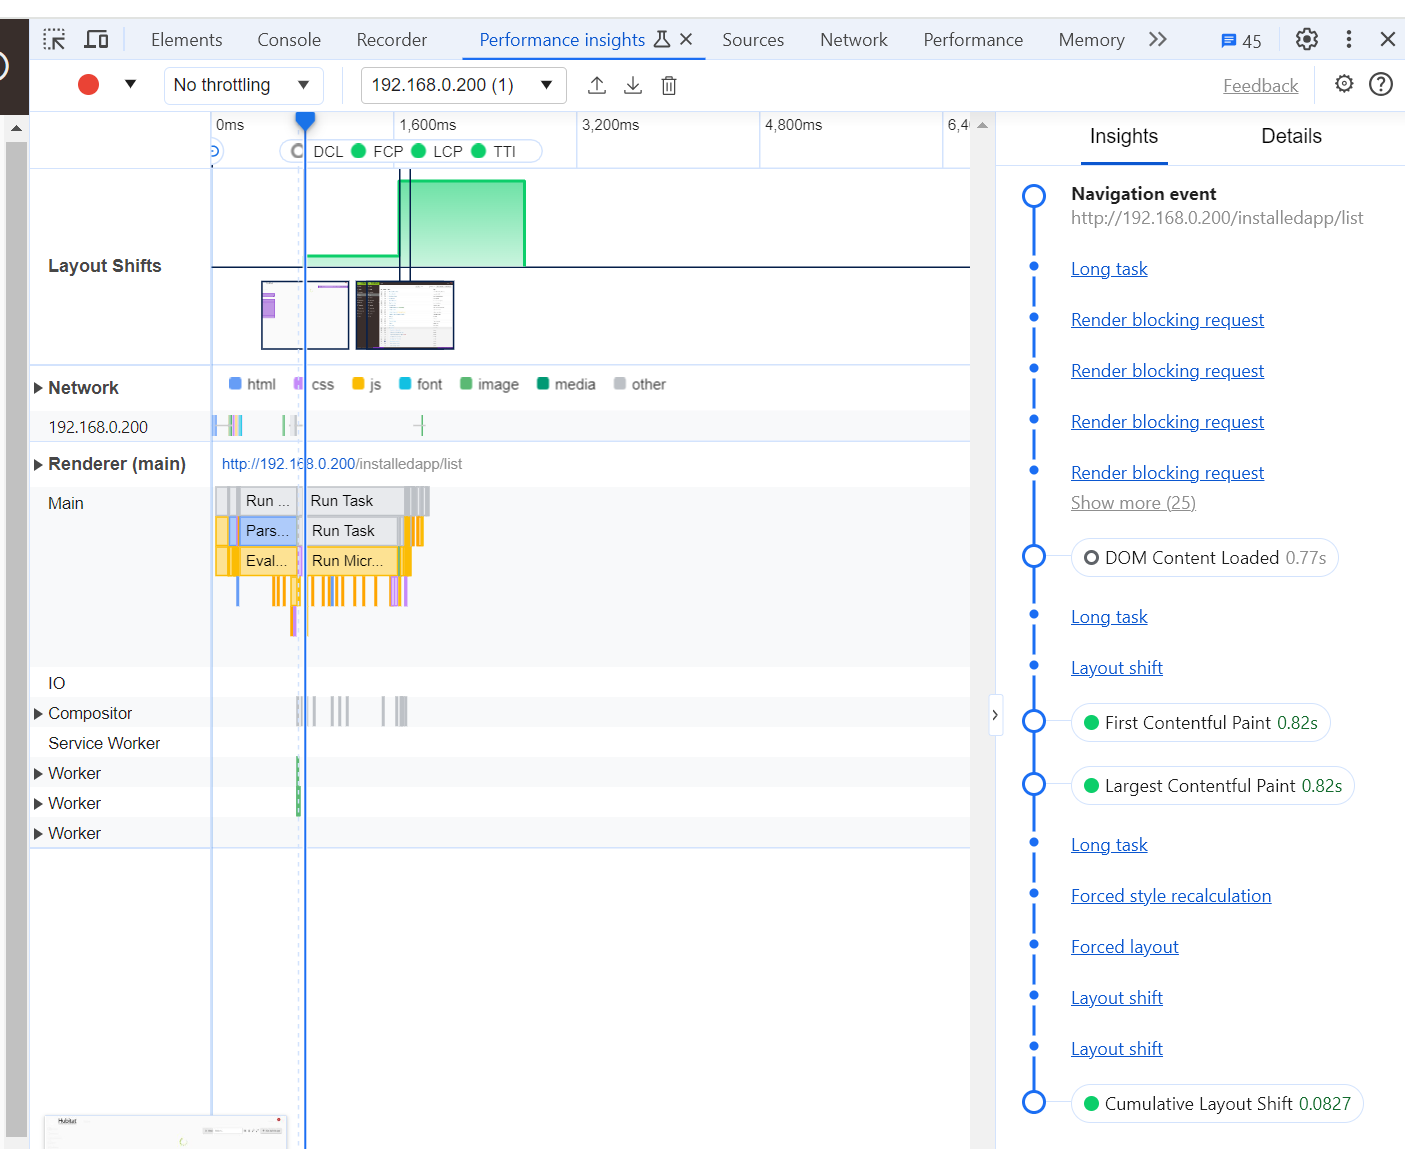Collapse the insights sidebar with the arrow handle
The height and width of the screenshot is (1149, 1405).
pyautogui.click(x=995, y=715)
